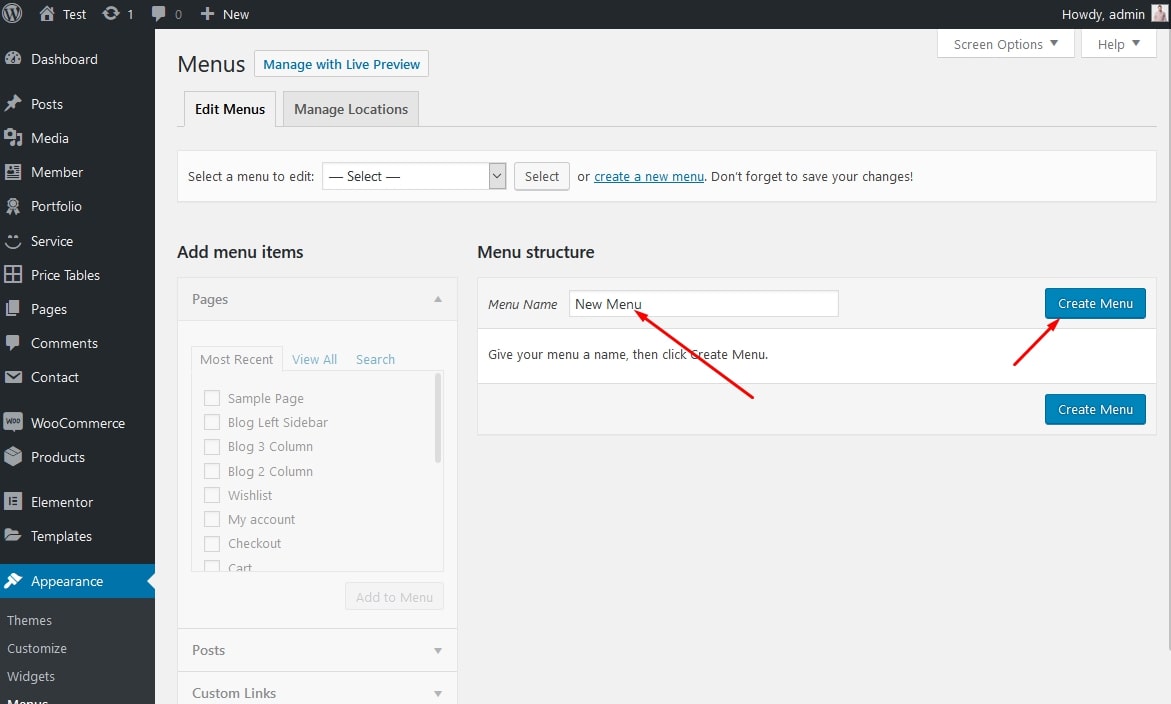Tick the Blog Left Sidebar checkbox
This screenshot has width=1171, height=704.
[212, 422]
